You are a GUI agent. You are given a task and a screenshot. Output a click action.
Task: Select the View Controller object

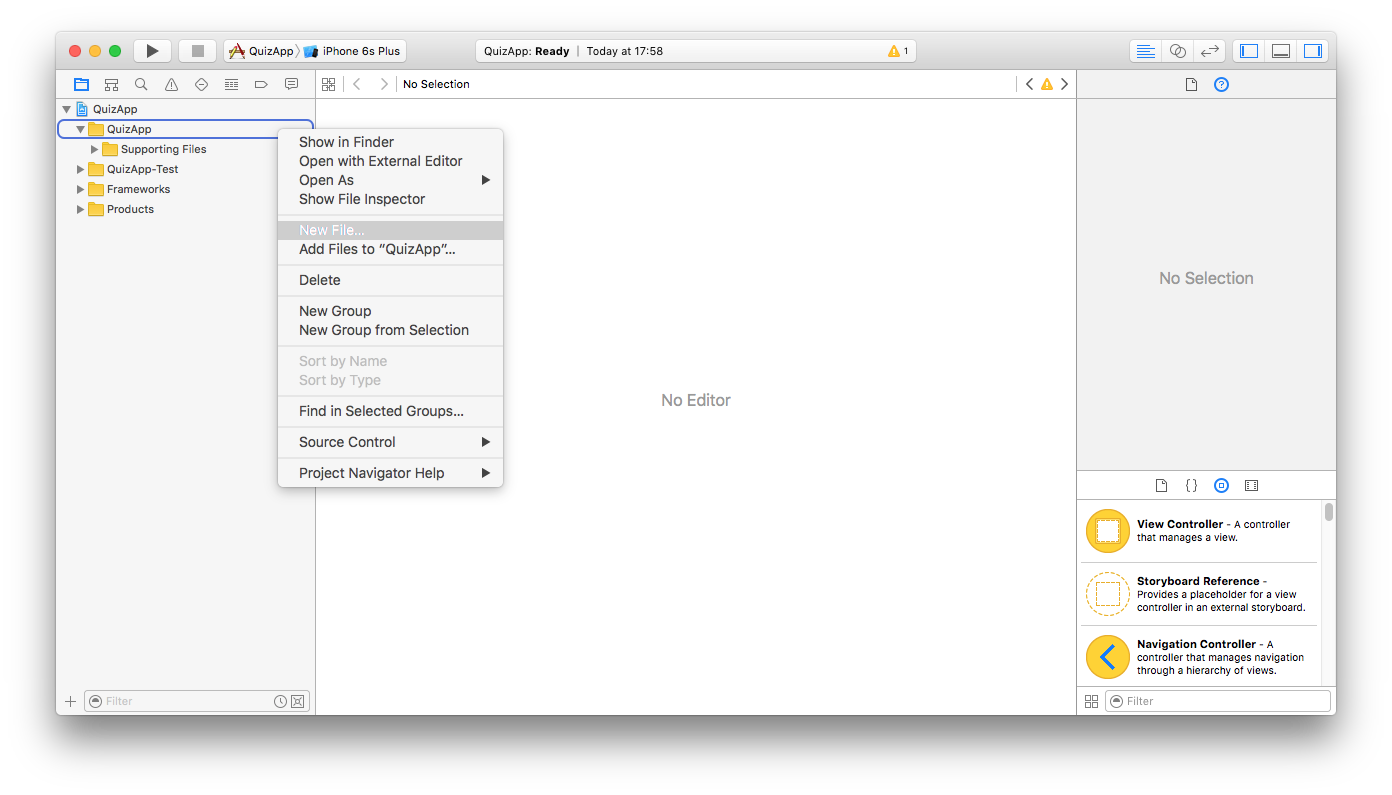(1200, 531)
